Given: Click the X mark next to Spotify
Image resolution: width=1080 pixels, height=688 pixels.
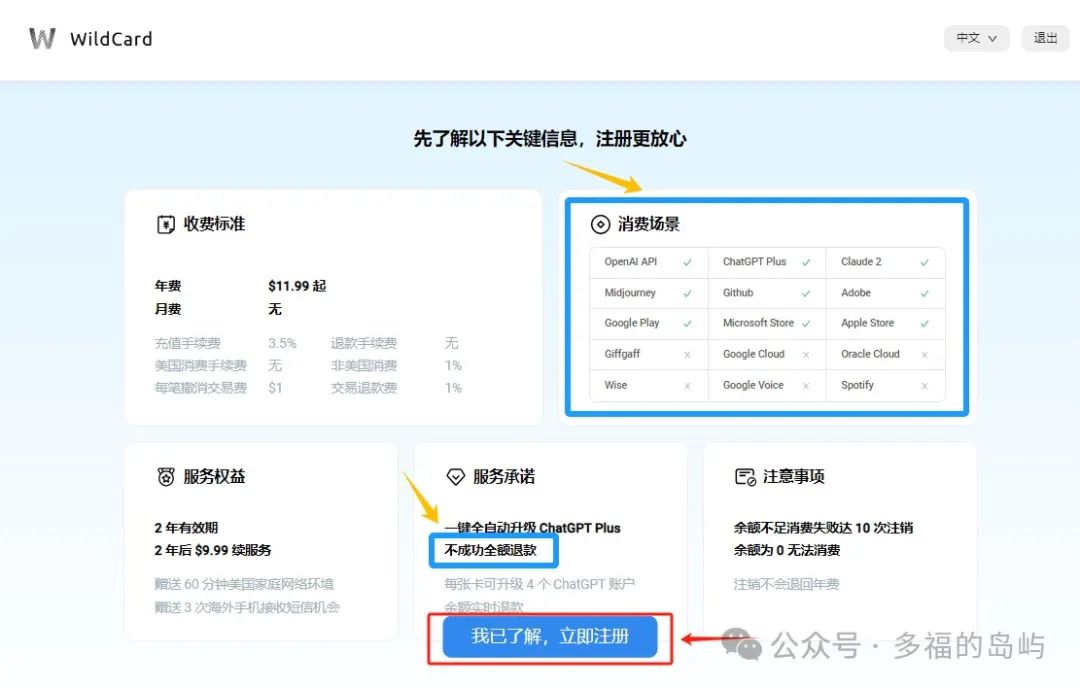Looking at the screenshot, I should [924, 386].
